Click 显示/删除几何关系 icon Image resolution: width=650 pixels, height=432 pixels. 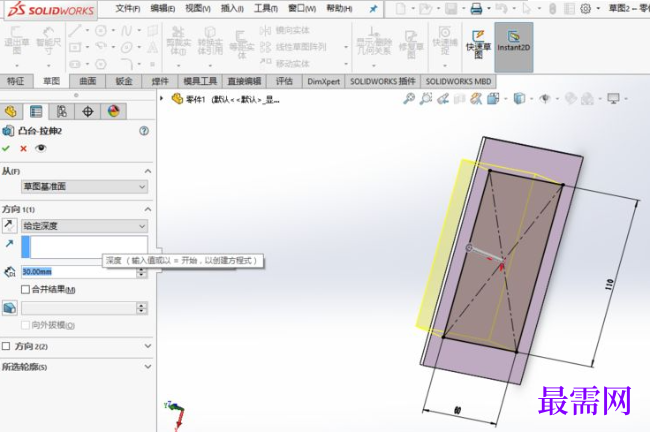pyautogui.click(x=374, y=41)
